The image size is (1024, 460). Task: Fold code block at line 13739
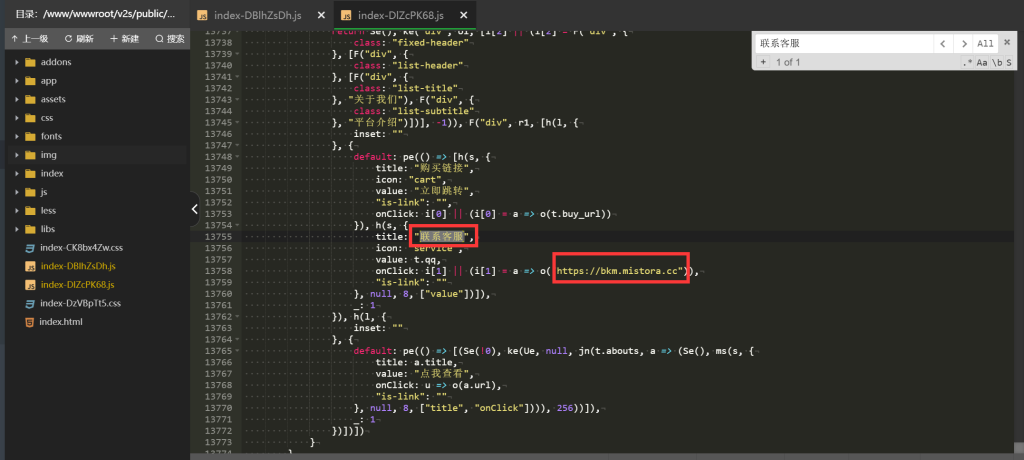tap(238, 54)
